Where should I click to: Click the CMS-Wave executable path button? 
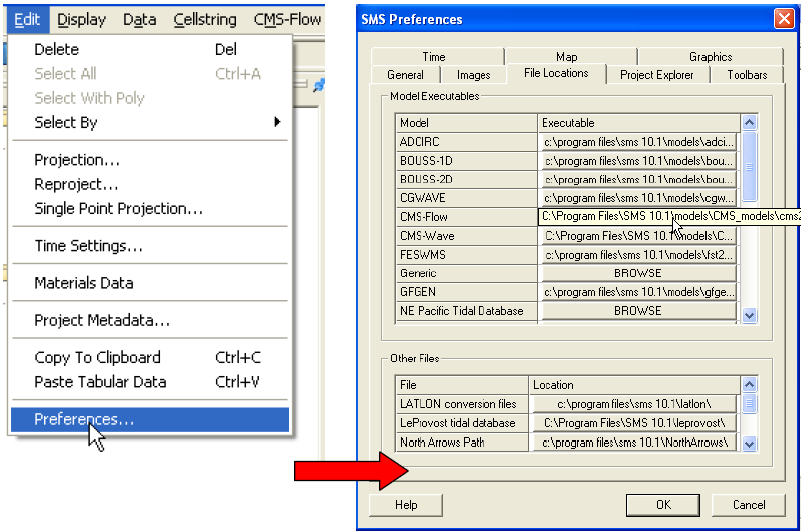click(x=638, y=236)
